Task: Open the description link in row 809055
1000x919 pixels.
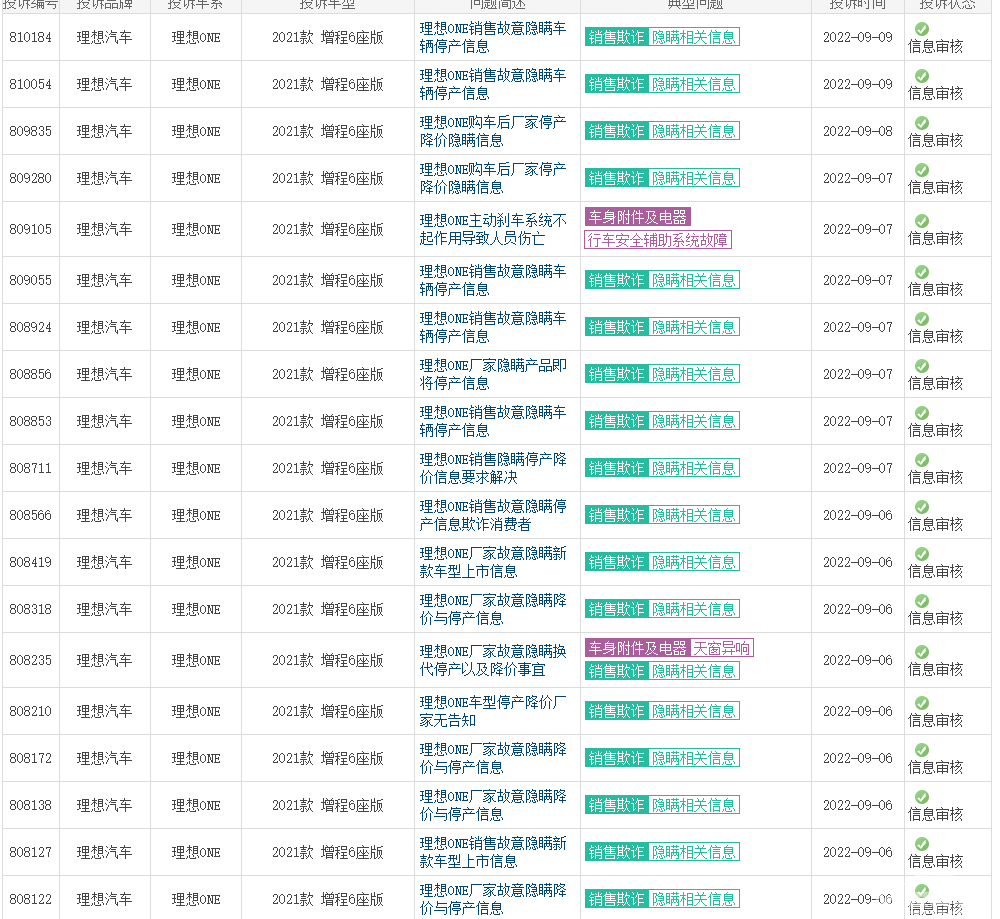Action: tap(493, 281)
